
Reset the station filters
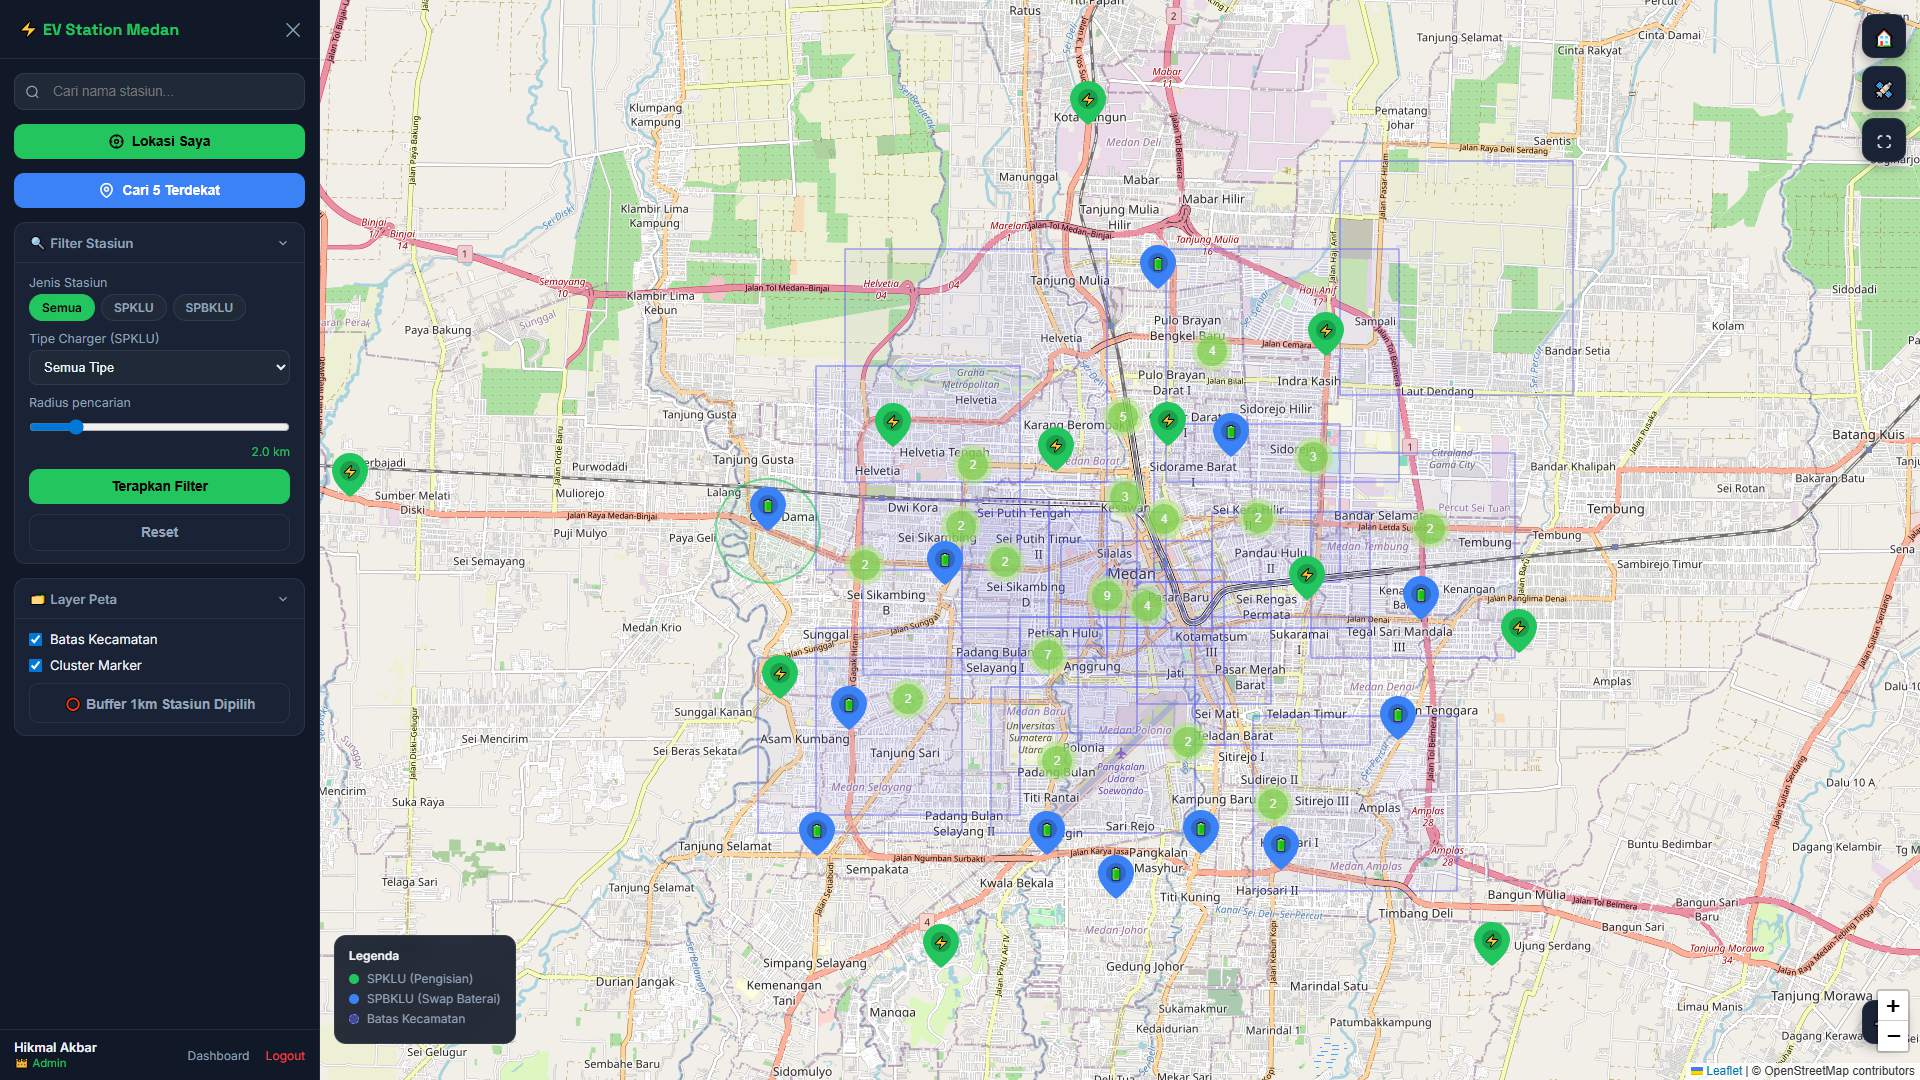pyautogui.click(x=159, y=532)
